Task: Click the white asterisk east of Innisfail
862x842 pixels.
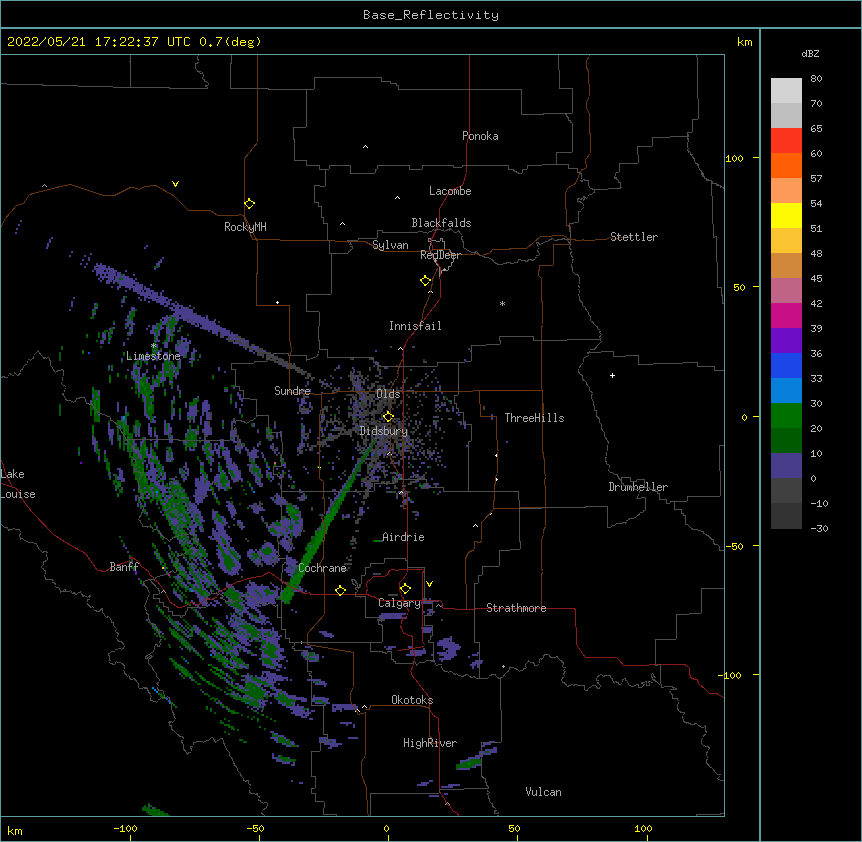Action: click(x=502, y=303)
